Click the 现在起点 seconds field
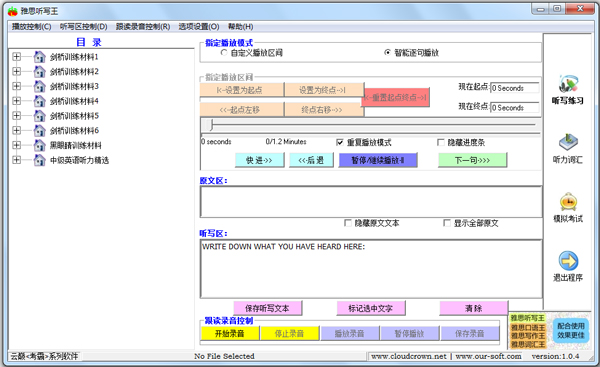 (515, 88)
